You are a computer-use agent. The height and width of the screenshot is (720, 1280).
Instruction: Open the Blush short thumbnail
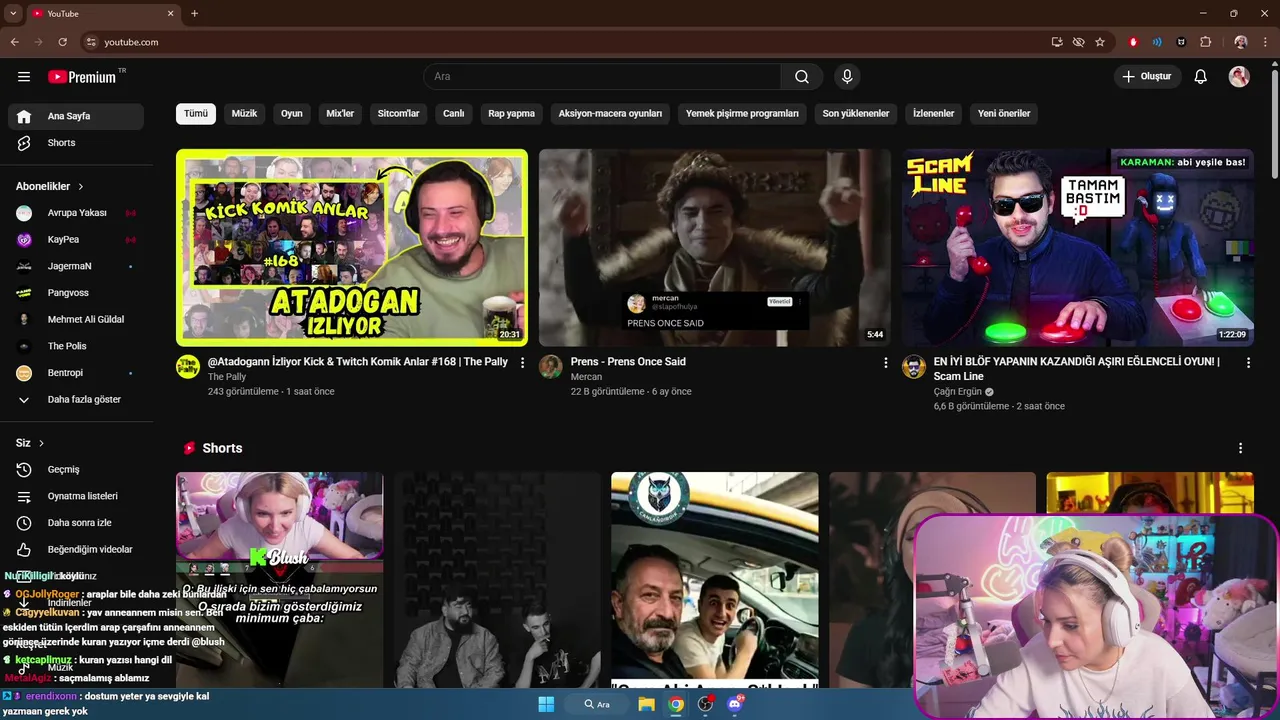pyautogui.click(x=279, y=580)
